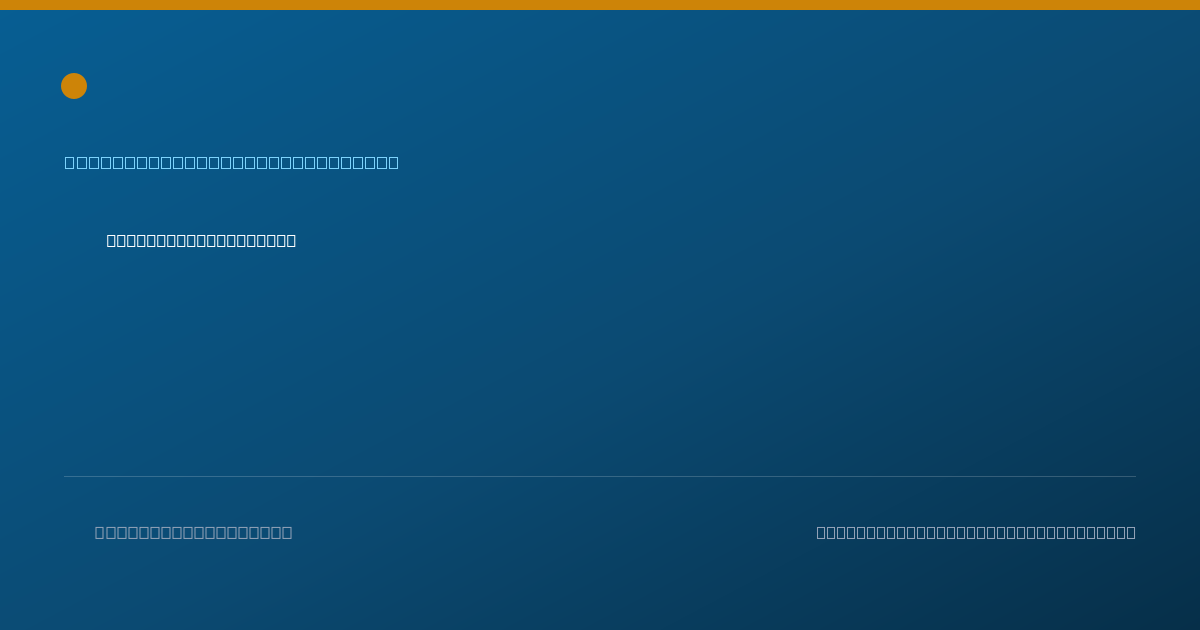The width and height of the screenshot is (1200, 630).
Task: Click the last character of right footer text
Action: coord(1131,532)
